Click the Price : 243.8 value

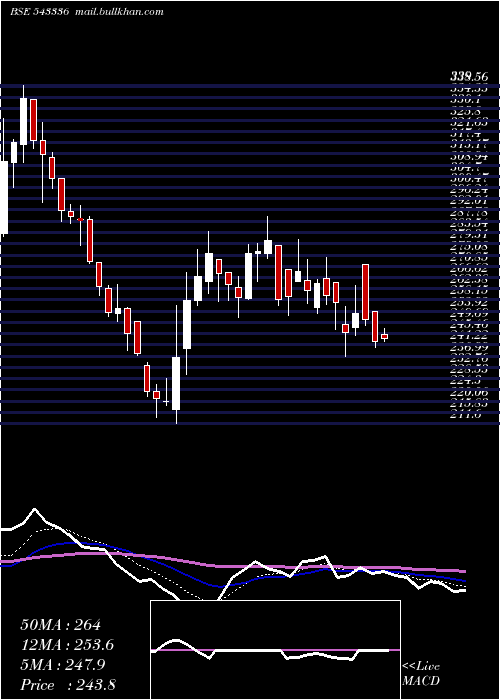[x=68, y=685]
